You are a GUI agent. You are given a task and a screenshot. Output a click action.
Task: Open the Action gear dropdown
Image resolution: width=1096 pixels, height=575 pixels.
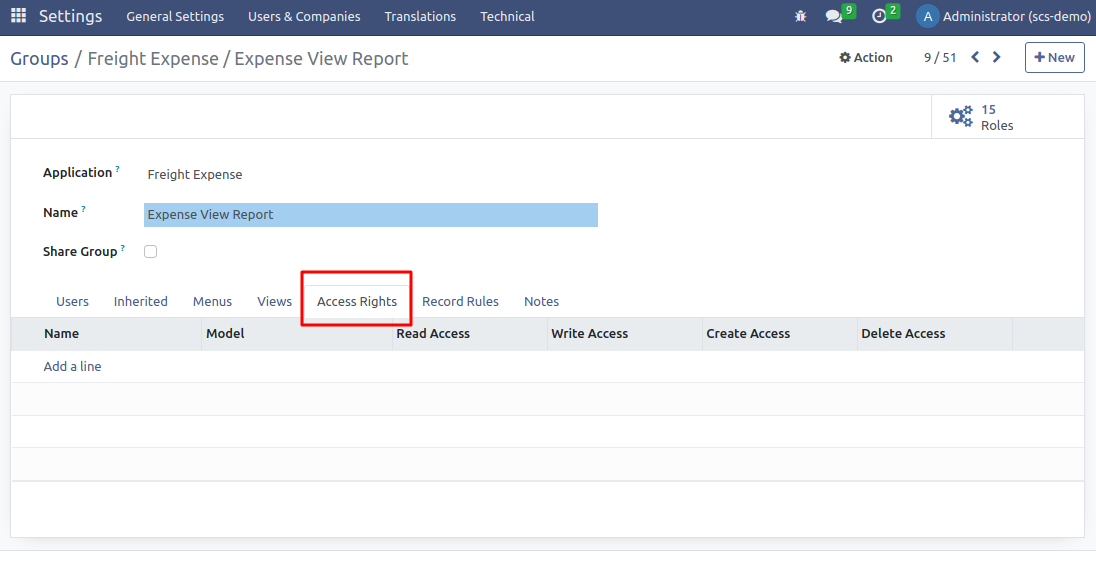[x=866, y=58]
